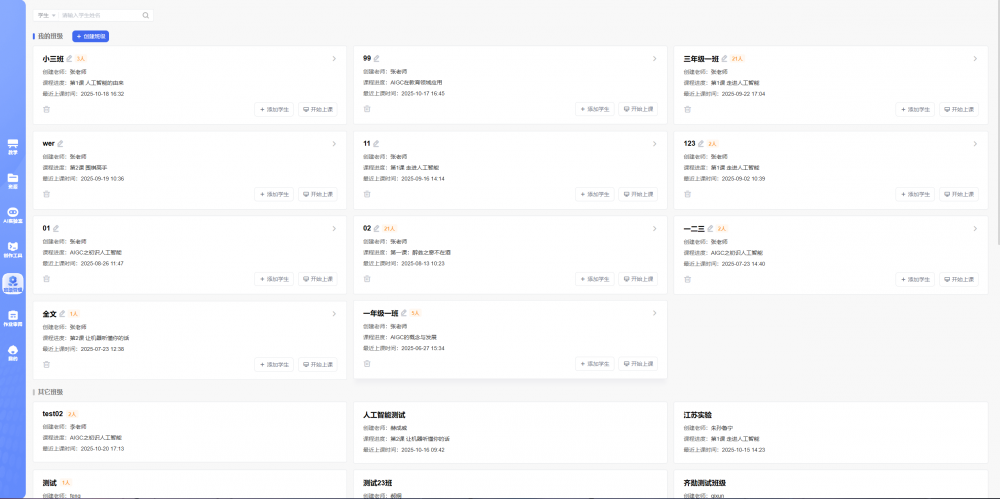
Task: Go to the 我的 sidebar tab
Action: pyautogui.click(x=13, y=352)
